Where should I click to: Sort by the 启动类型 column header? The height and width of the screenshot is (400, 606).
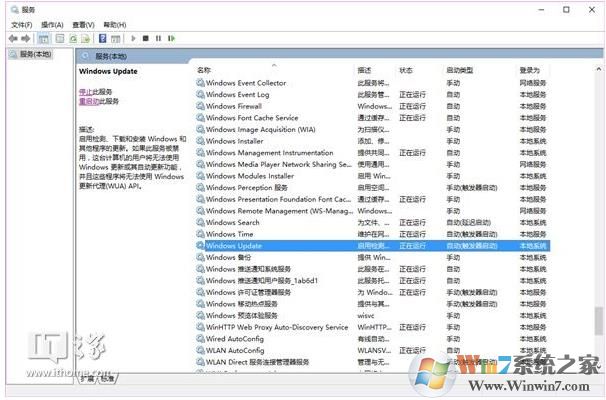point(460,70)
